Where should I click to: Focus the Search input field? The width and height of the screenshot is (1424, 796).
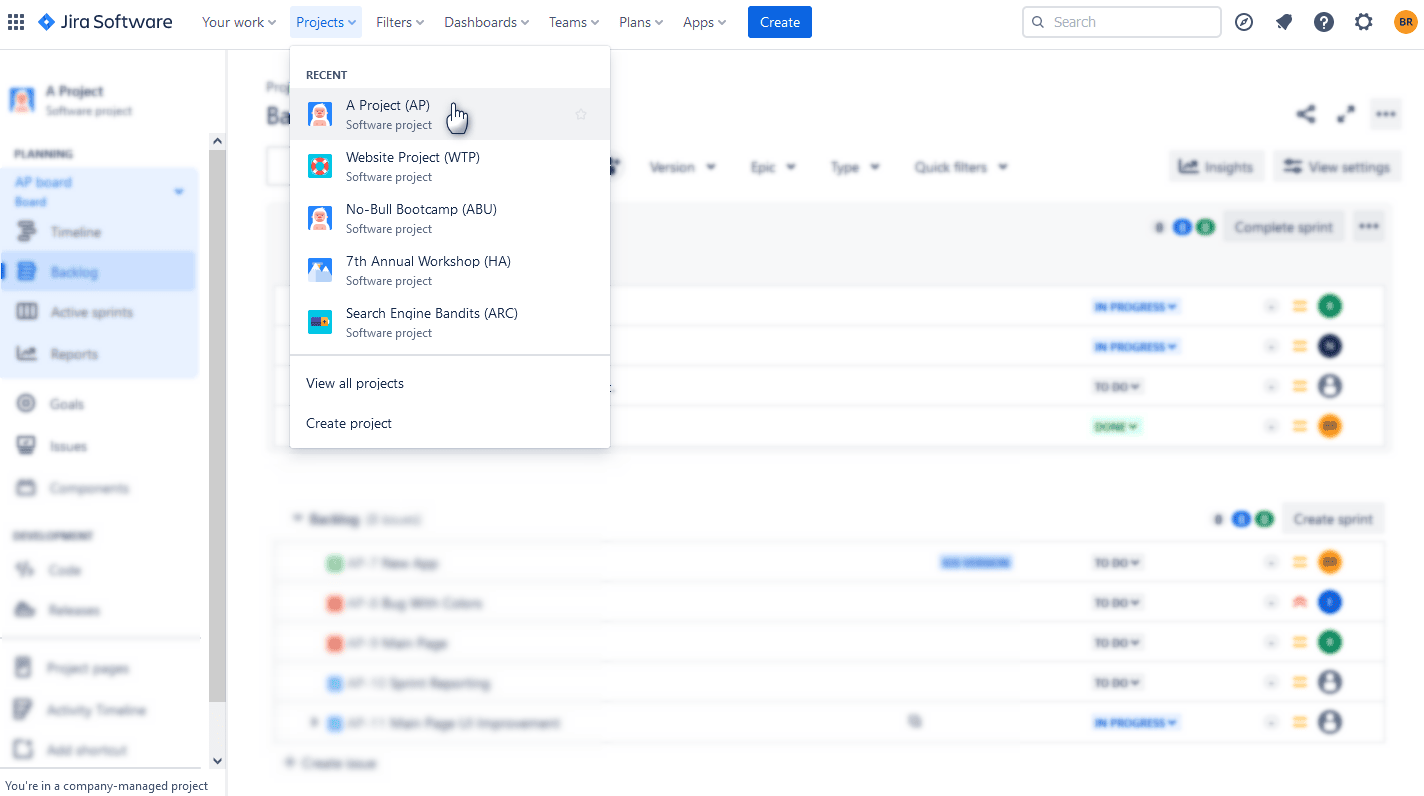pyautogui.click(x=1122, y=22)
